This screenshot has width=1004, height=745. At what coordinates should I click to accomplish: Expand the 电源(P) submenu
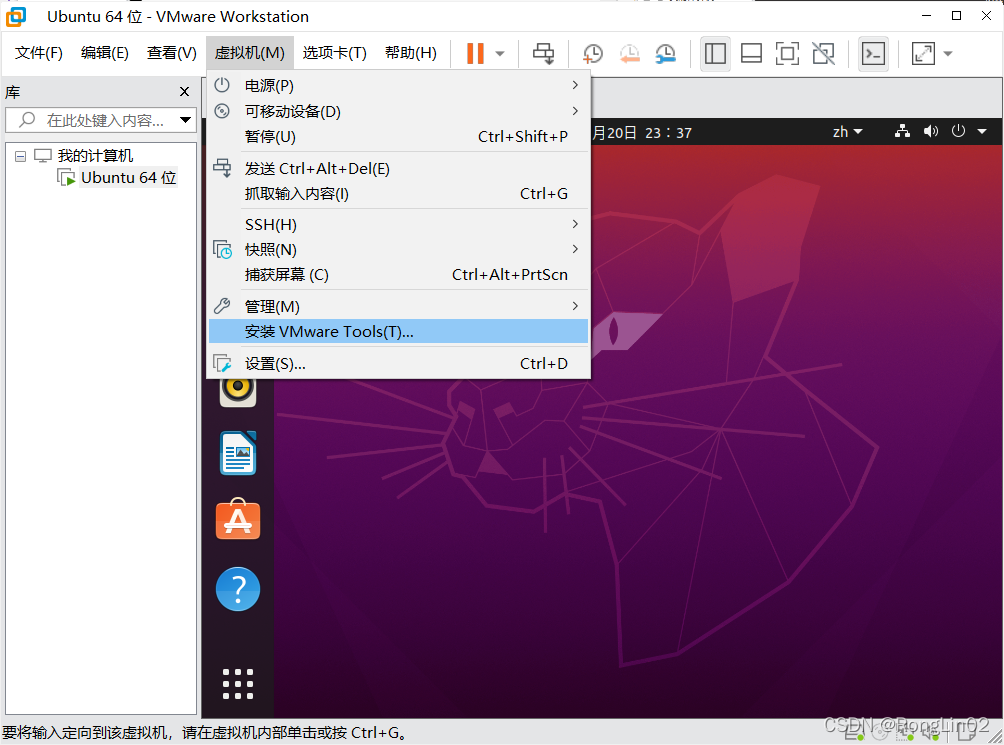pyautogui.click(x=398, y=85)
